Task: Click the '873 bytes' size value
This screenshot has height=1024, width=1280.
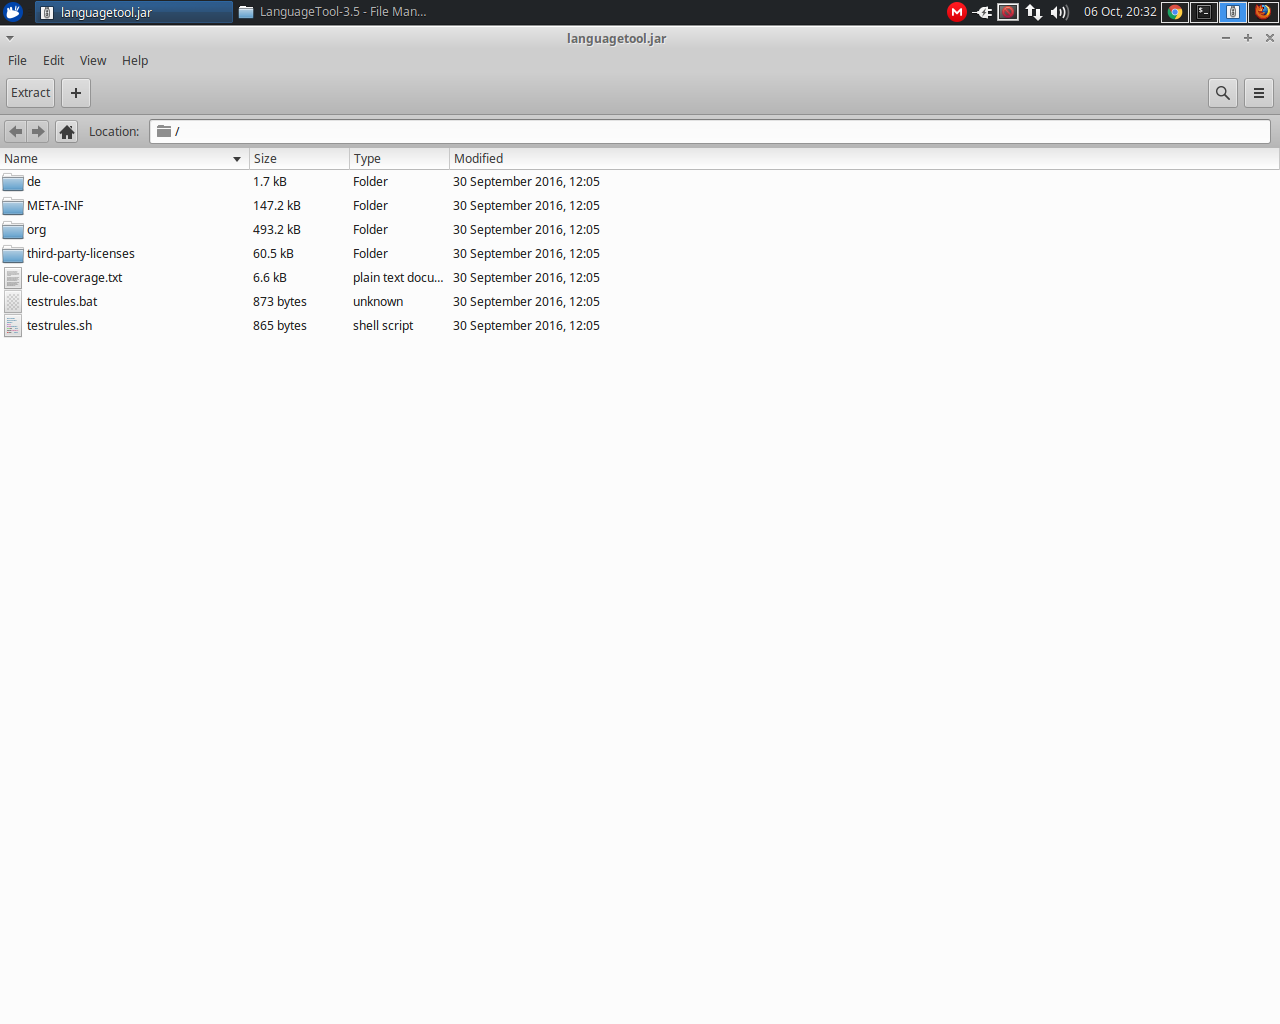Action: 280,302
